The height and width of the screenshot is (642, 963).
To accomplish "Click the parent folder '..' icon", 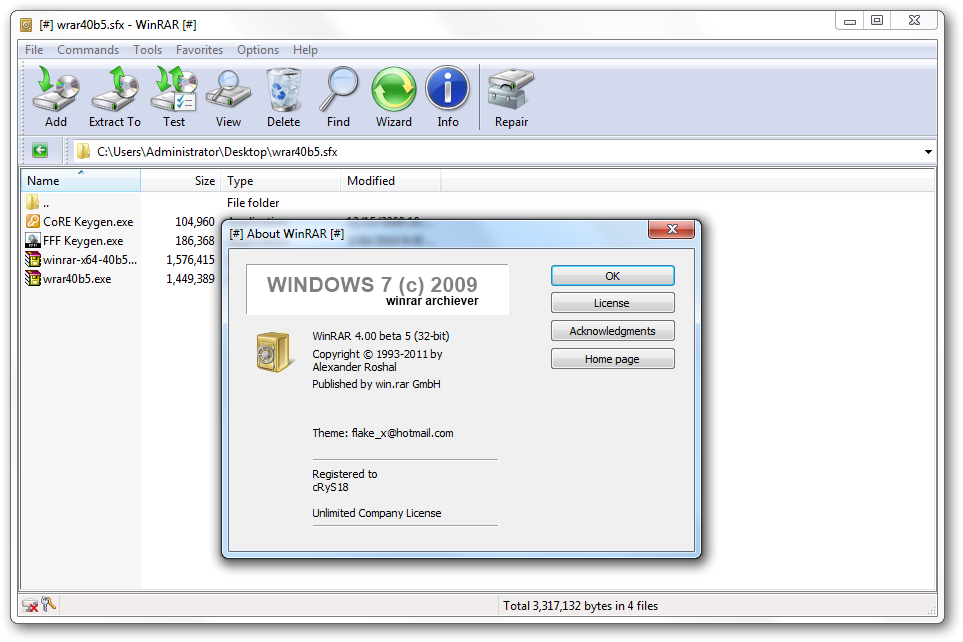I will [33, 202].
